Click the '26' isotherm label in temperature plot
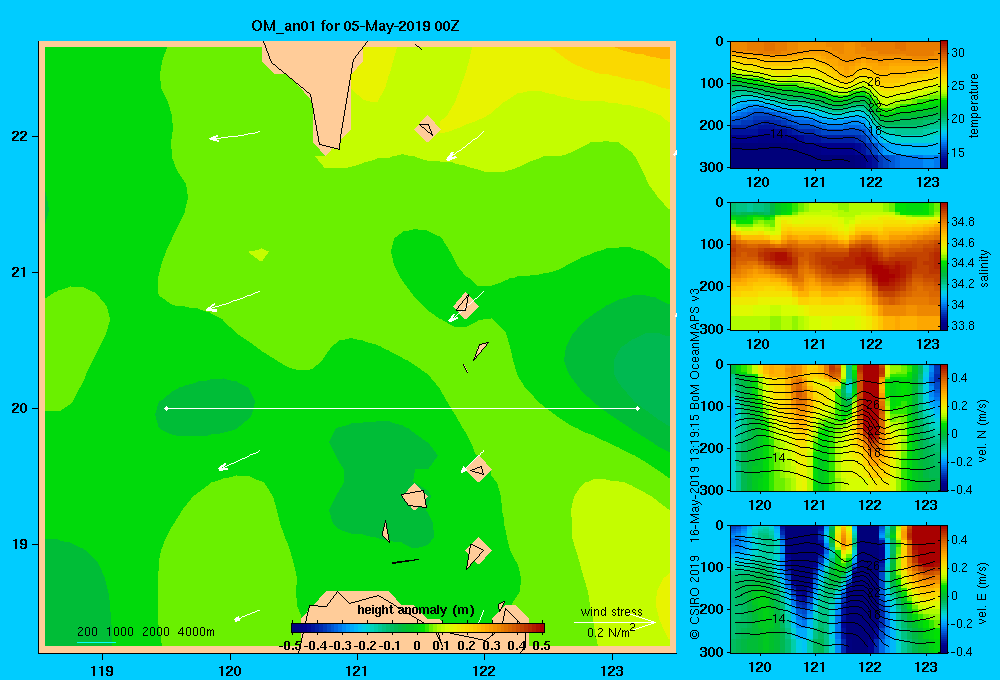Viewport: 1000px width, 680px height. [x=874, y=81]
